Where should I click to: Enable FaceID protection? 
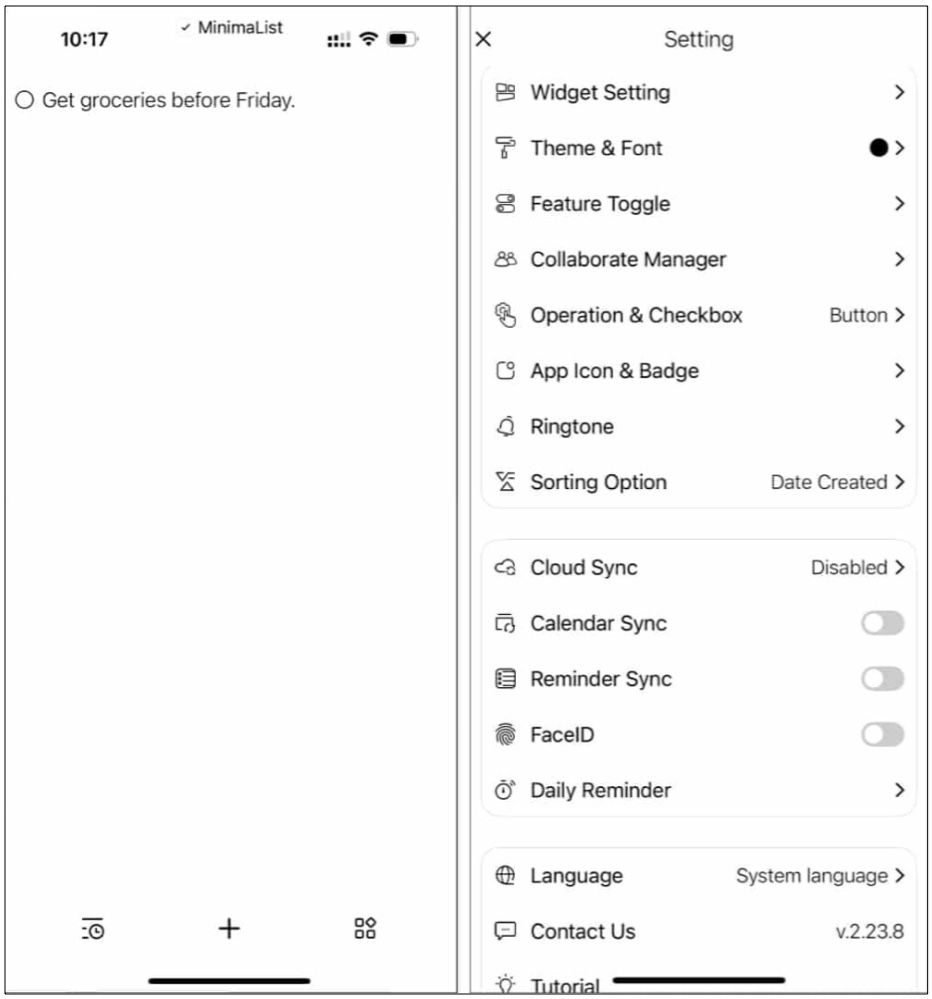pos(884,732)
